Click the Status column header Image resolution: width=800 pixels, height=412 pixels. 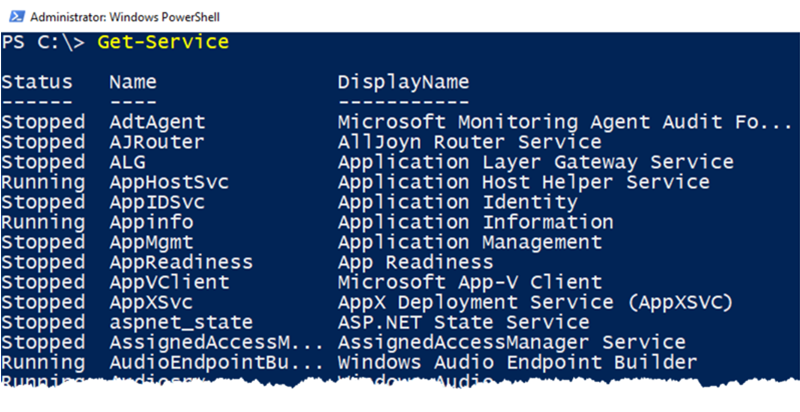point(37,82)
